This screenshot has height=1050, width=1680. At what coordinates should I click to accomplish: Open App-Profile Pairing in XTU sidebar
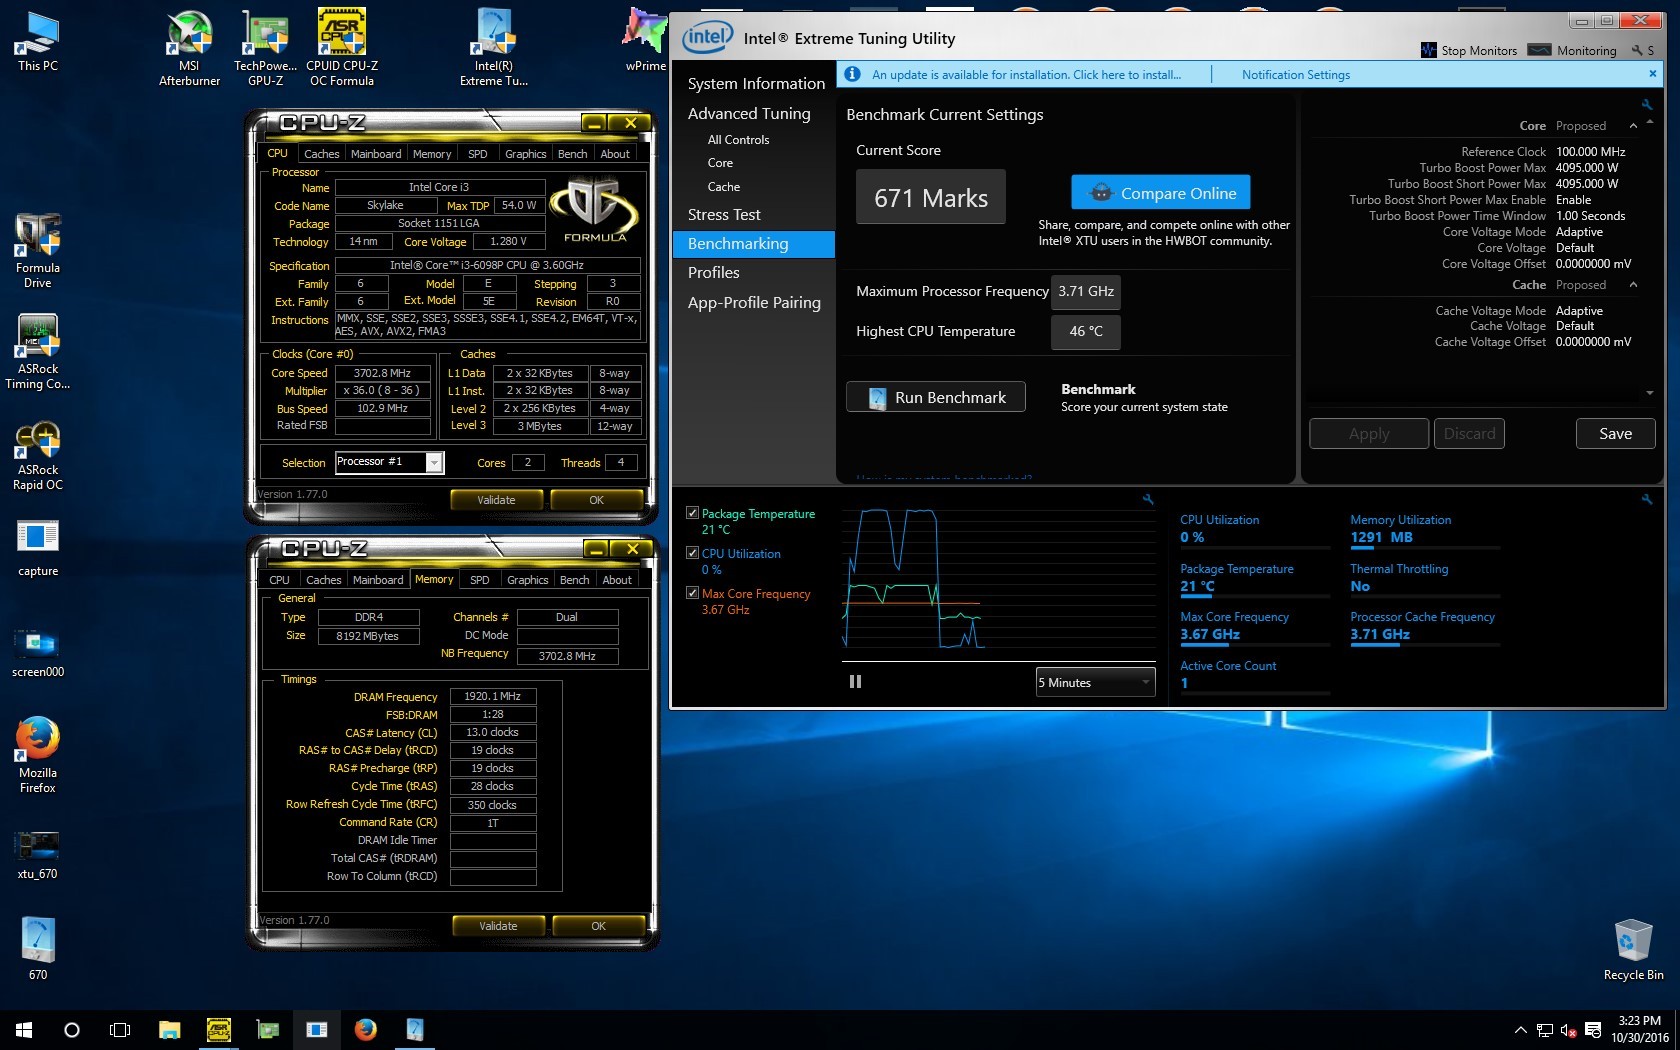(753, 303)
